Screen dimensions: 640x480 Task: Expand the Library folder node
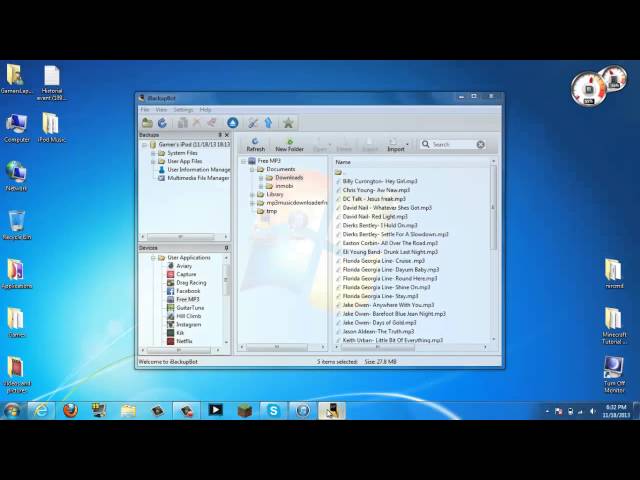point(252,194)
